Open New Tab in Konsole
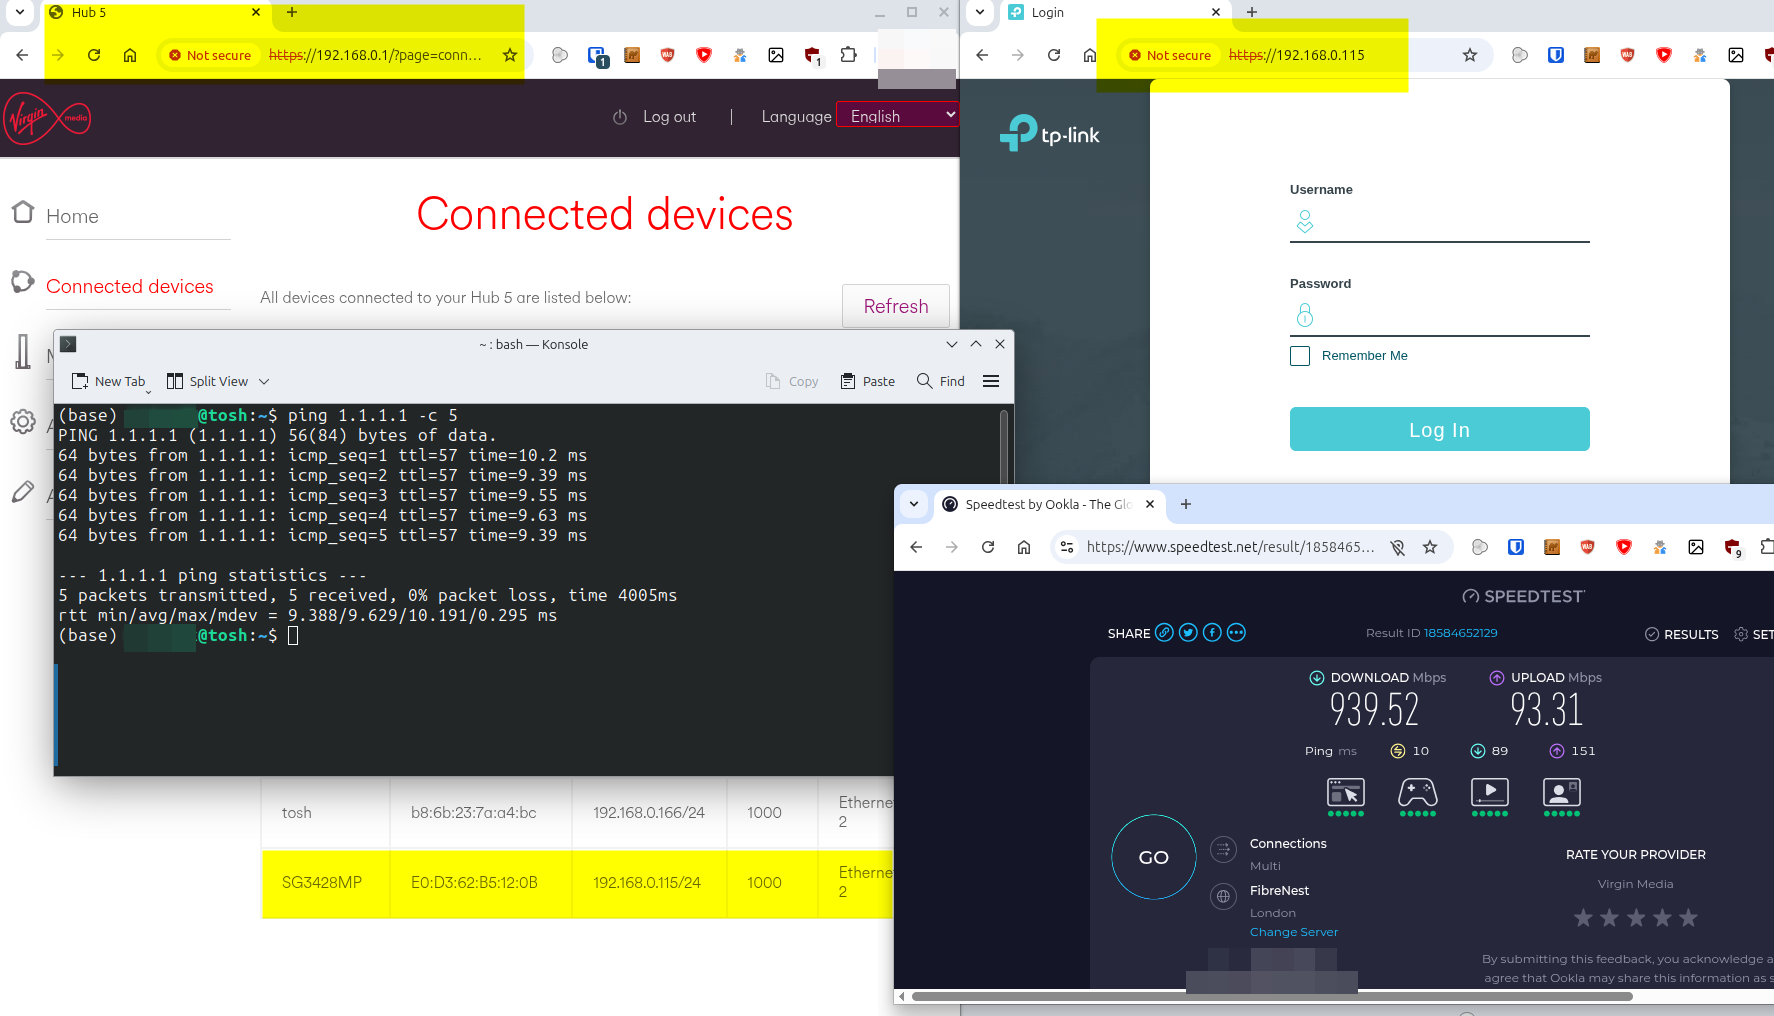The image size is (1774, 1016). pos(109,381)
